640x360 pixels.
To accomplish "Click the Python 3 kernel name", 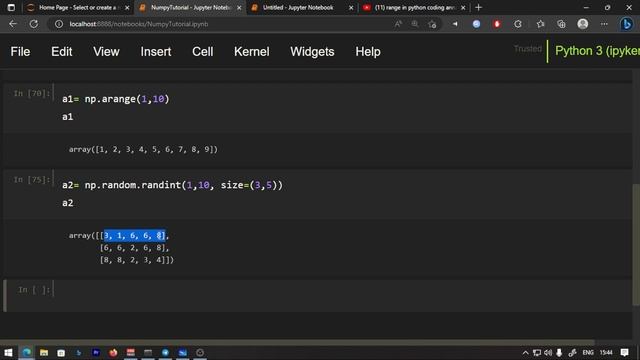I will [x=597, y=51].
